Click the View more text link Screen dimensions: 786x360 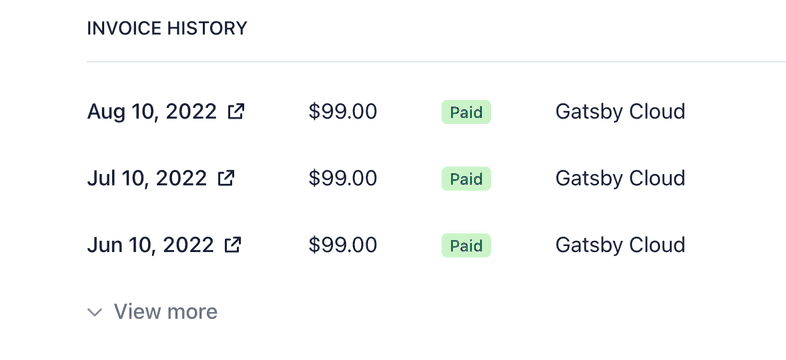165,311
